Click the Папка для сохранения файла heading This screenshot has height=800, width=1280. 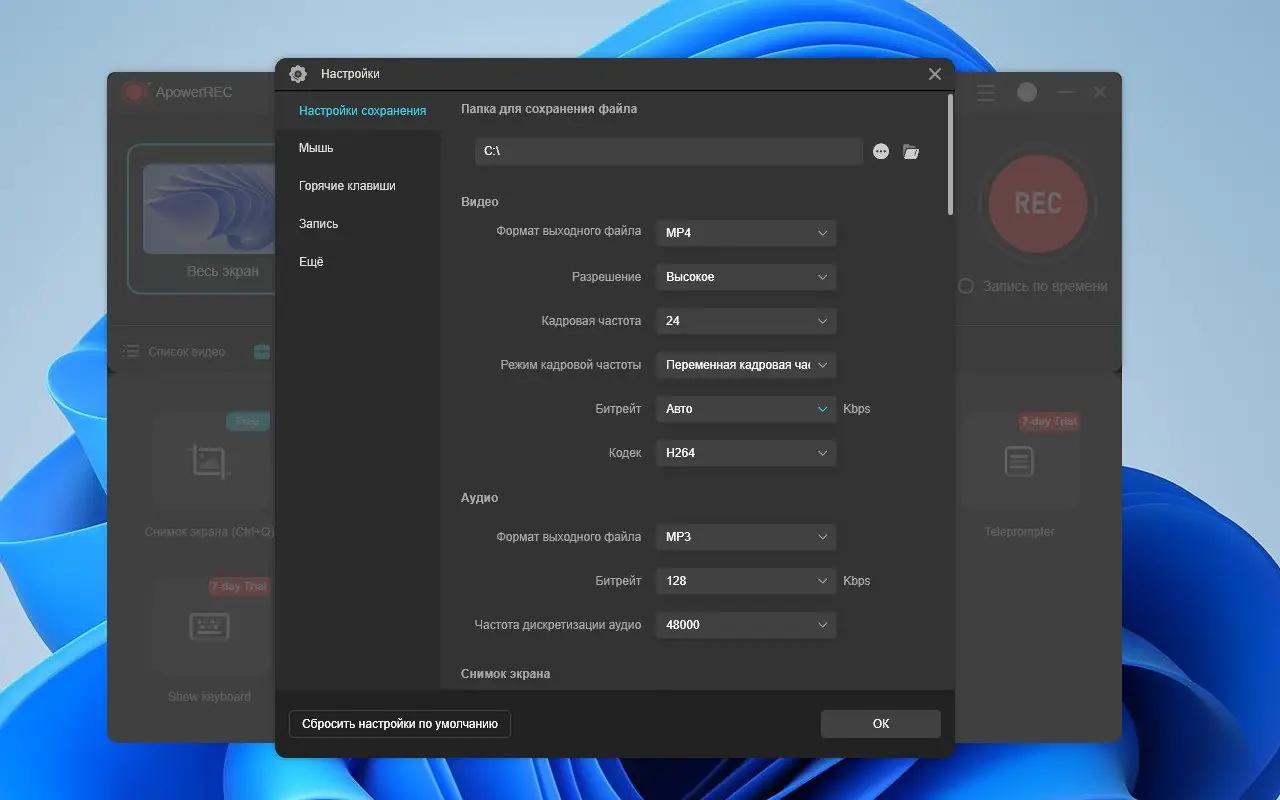[549, 109]
